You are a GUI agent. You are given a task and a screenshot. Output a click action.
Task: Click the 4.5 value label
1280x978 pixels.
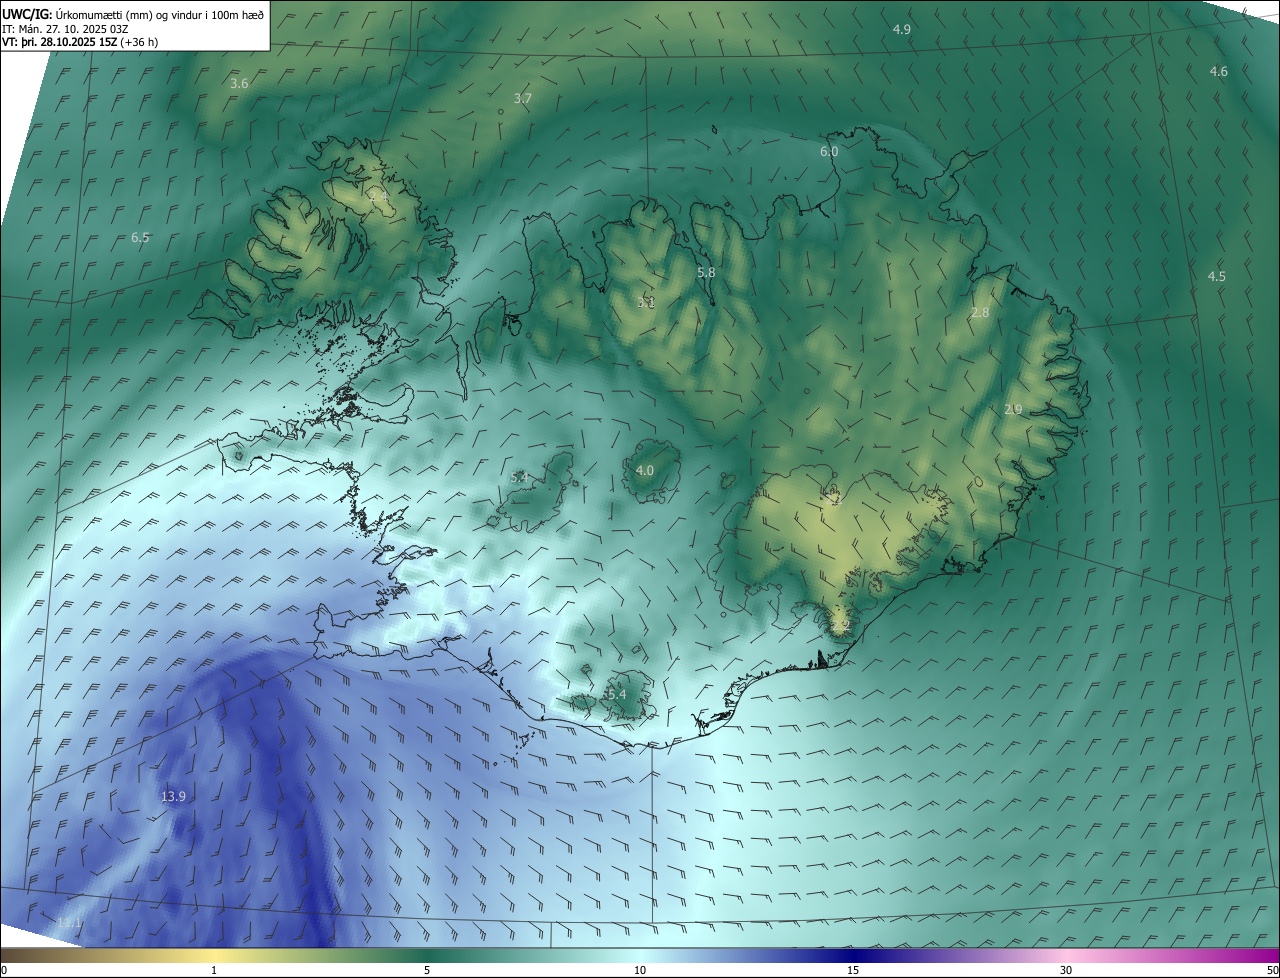click(1216, 277)
